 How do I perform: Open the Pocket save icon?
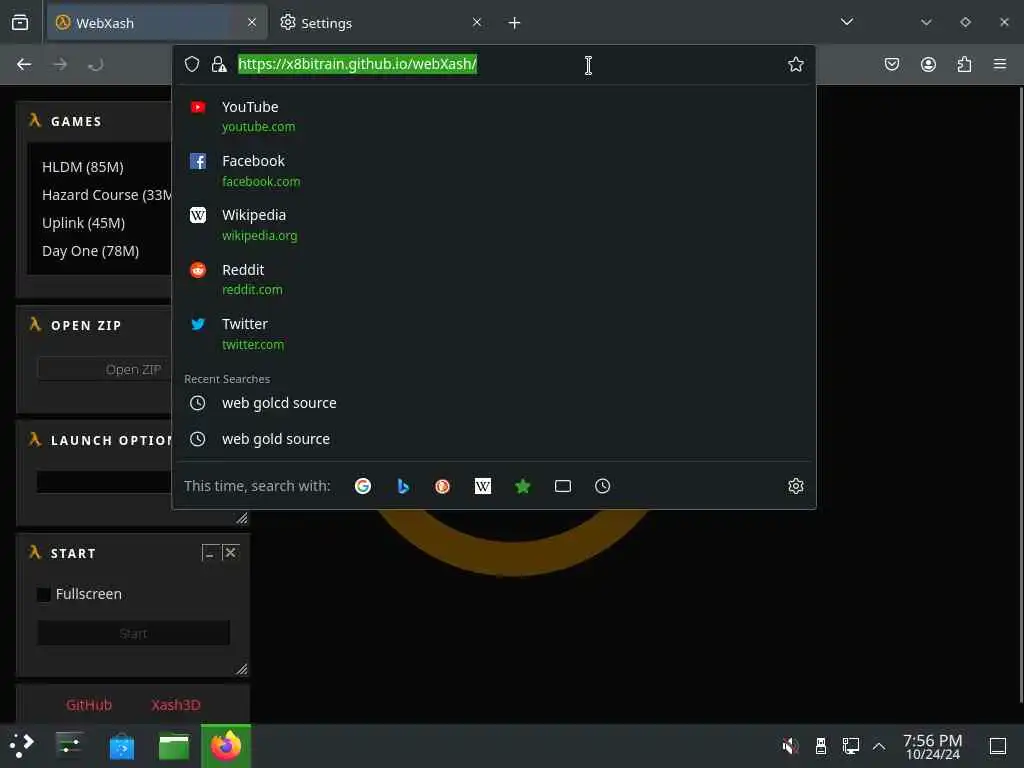(892, 64)
